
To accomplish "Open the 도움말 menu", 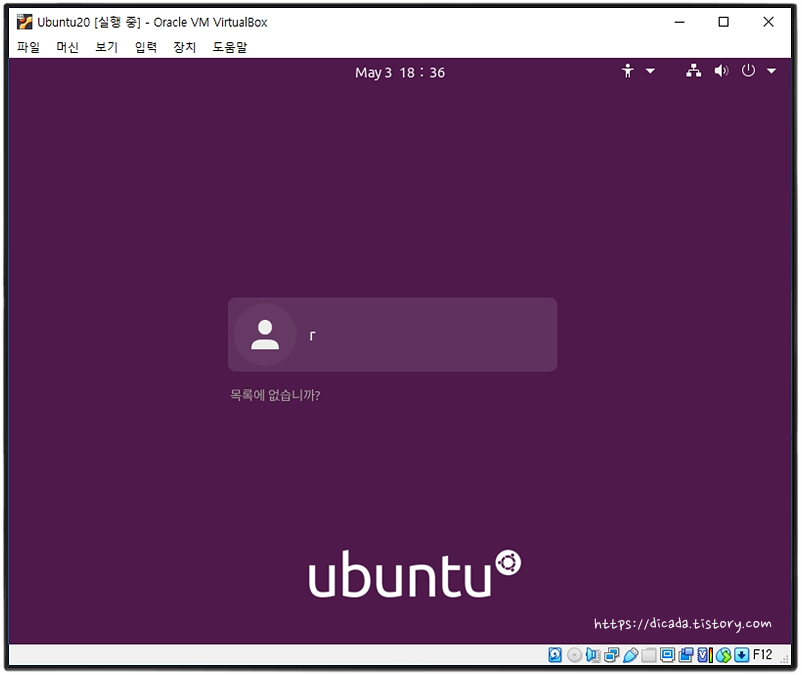I will 230,47.
